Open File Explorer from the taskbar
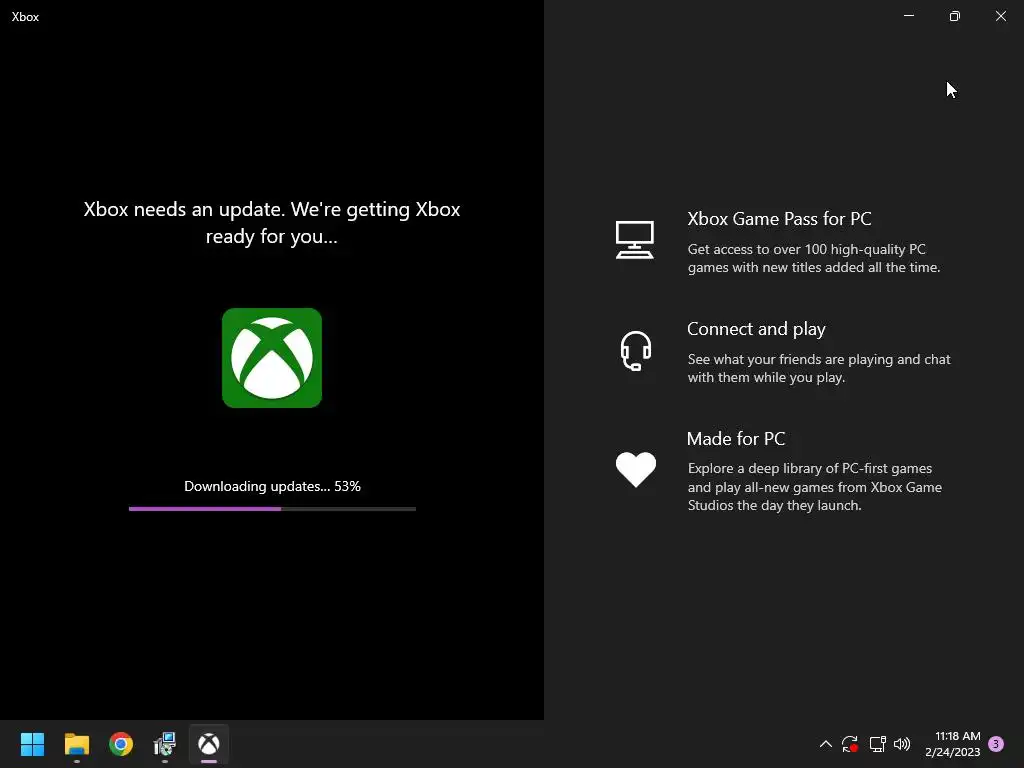1024x768 pixels. [76, 744]
